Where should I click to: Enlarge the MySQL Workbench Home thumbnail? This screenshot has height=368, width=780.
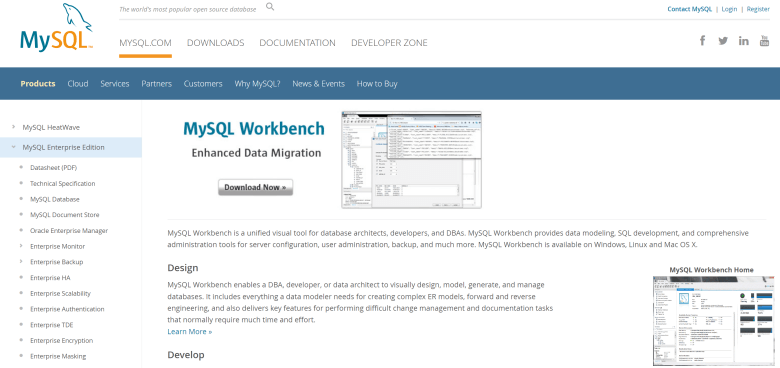click(x=713, y=321)
